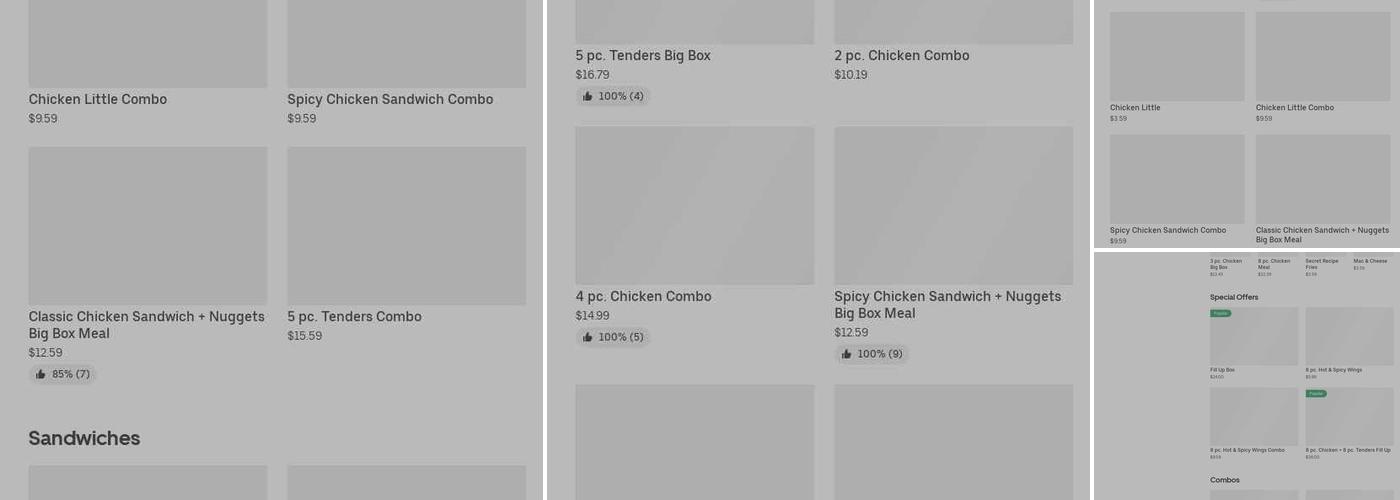
Task: Click the thumbs-up icon beside 100% (9)
Action: coord(847,354)
